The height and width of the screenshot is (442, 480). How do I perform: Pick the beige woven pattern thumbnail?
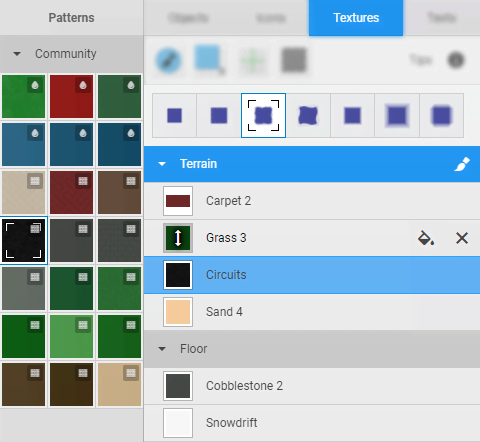click(23, 192)
